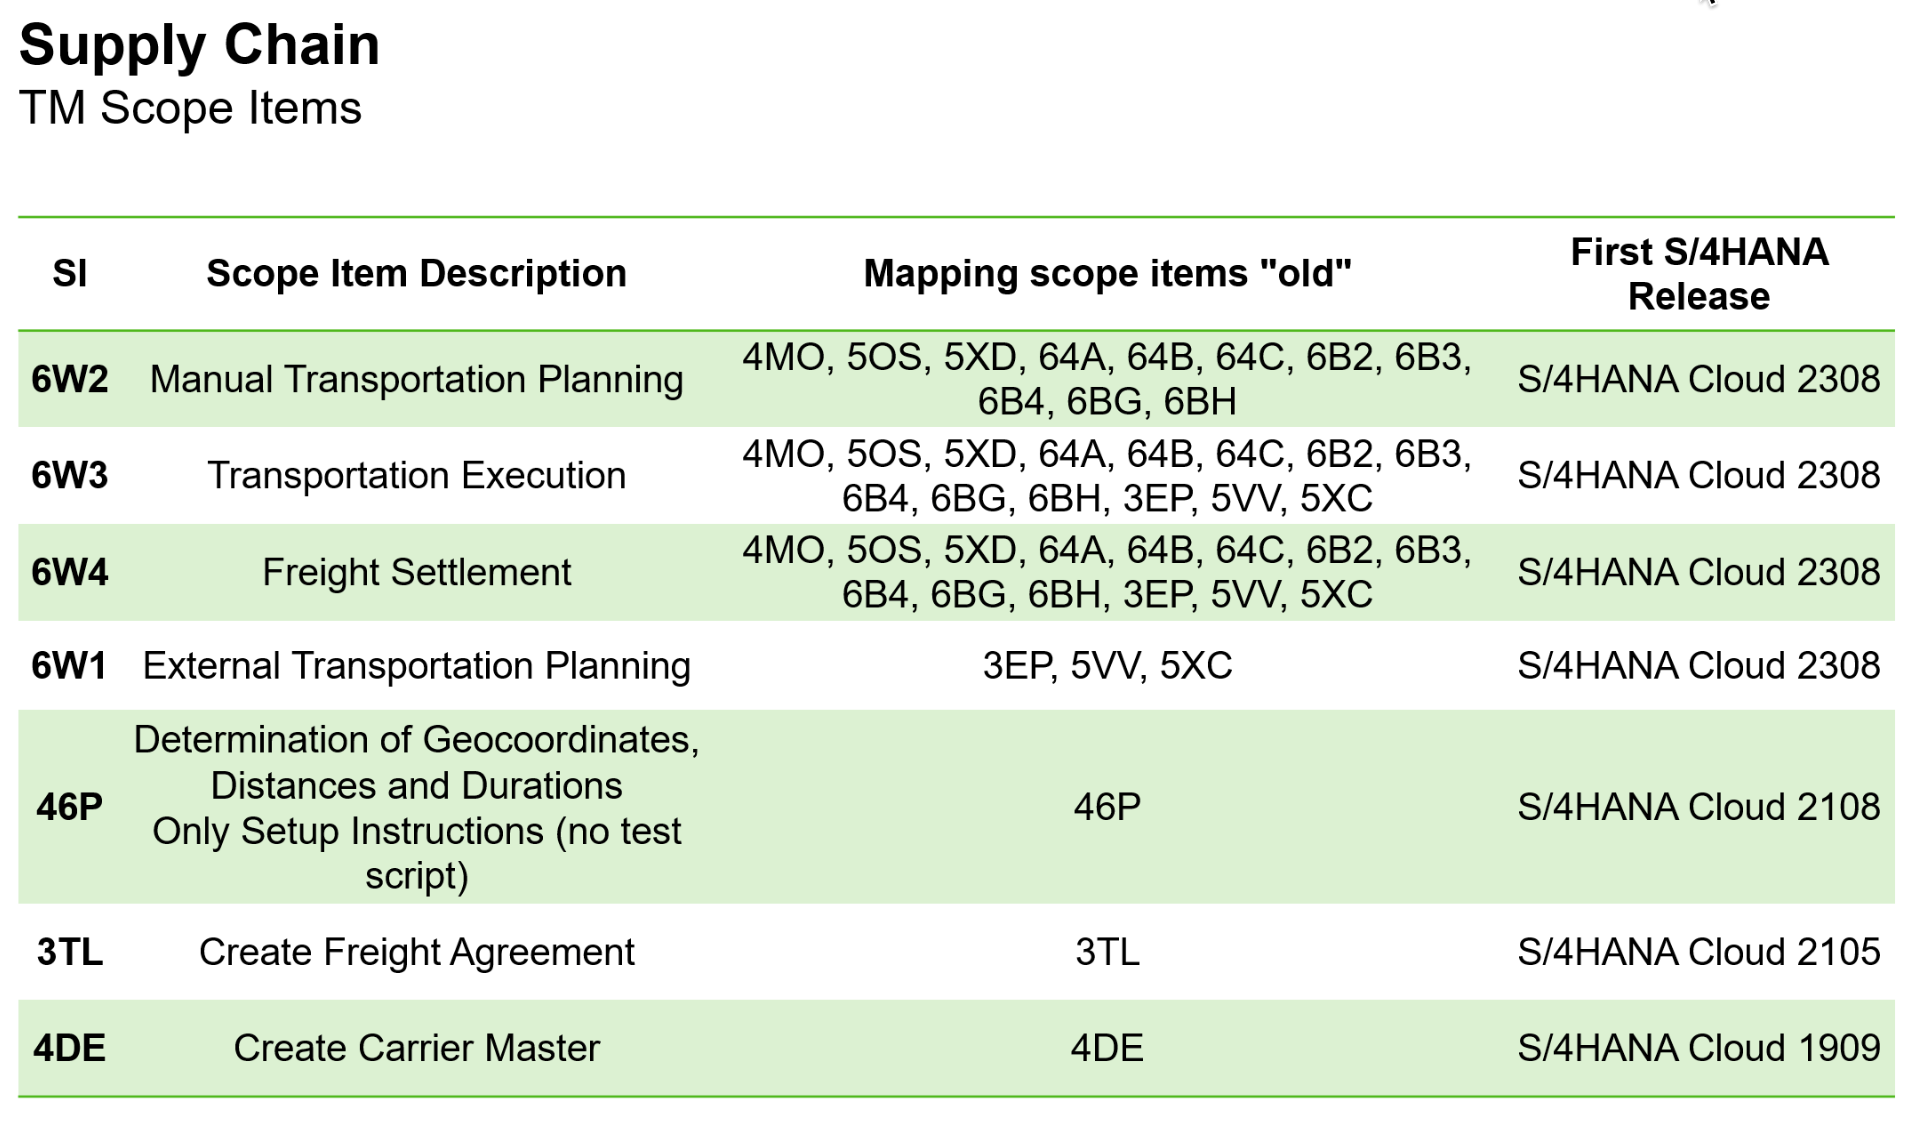Select the Transportation Execution description cell
Image resolution: width=1922 pixels, height=1122 pixels.
tap(417, 476)
